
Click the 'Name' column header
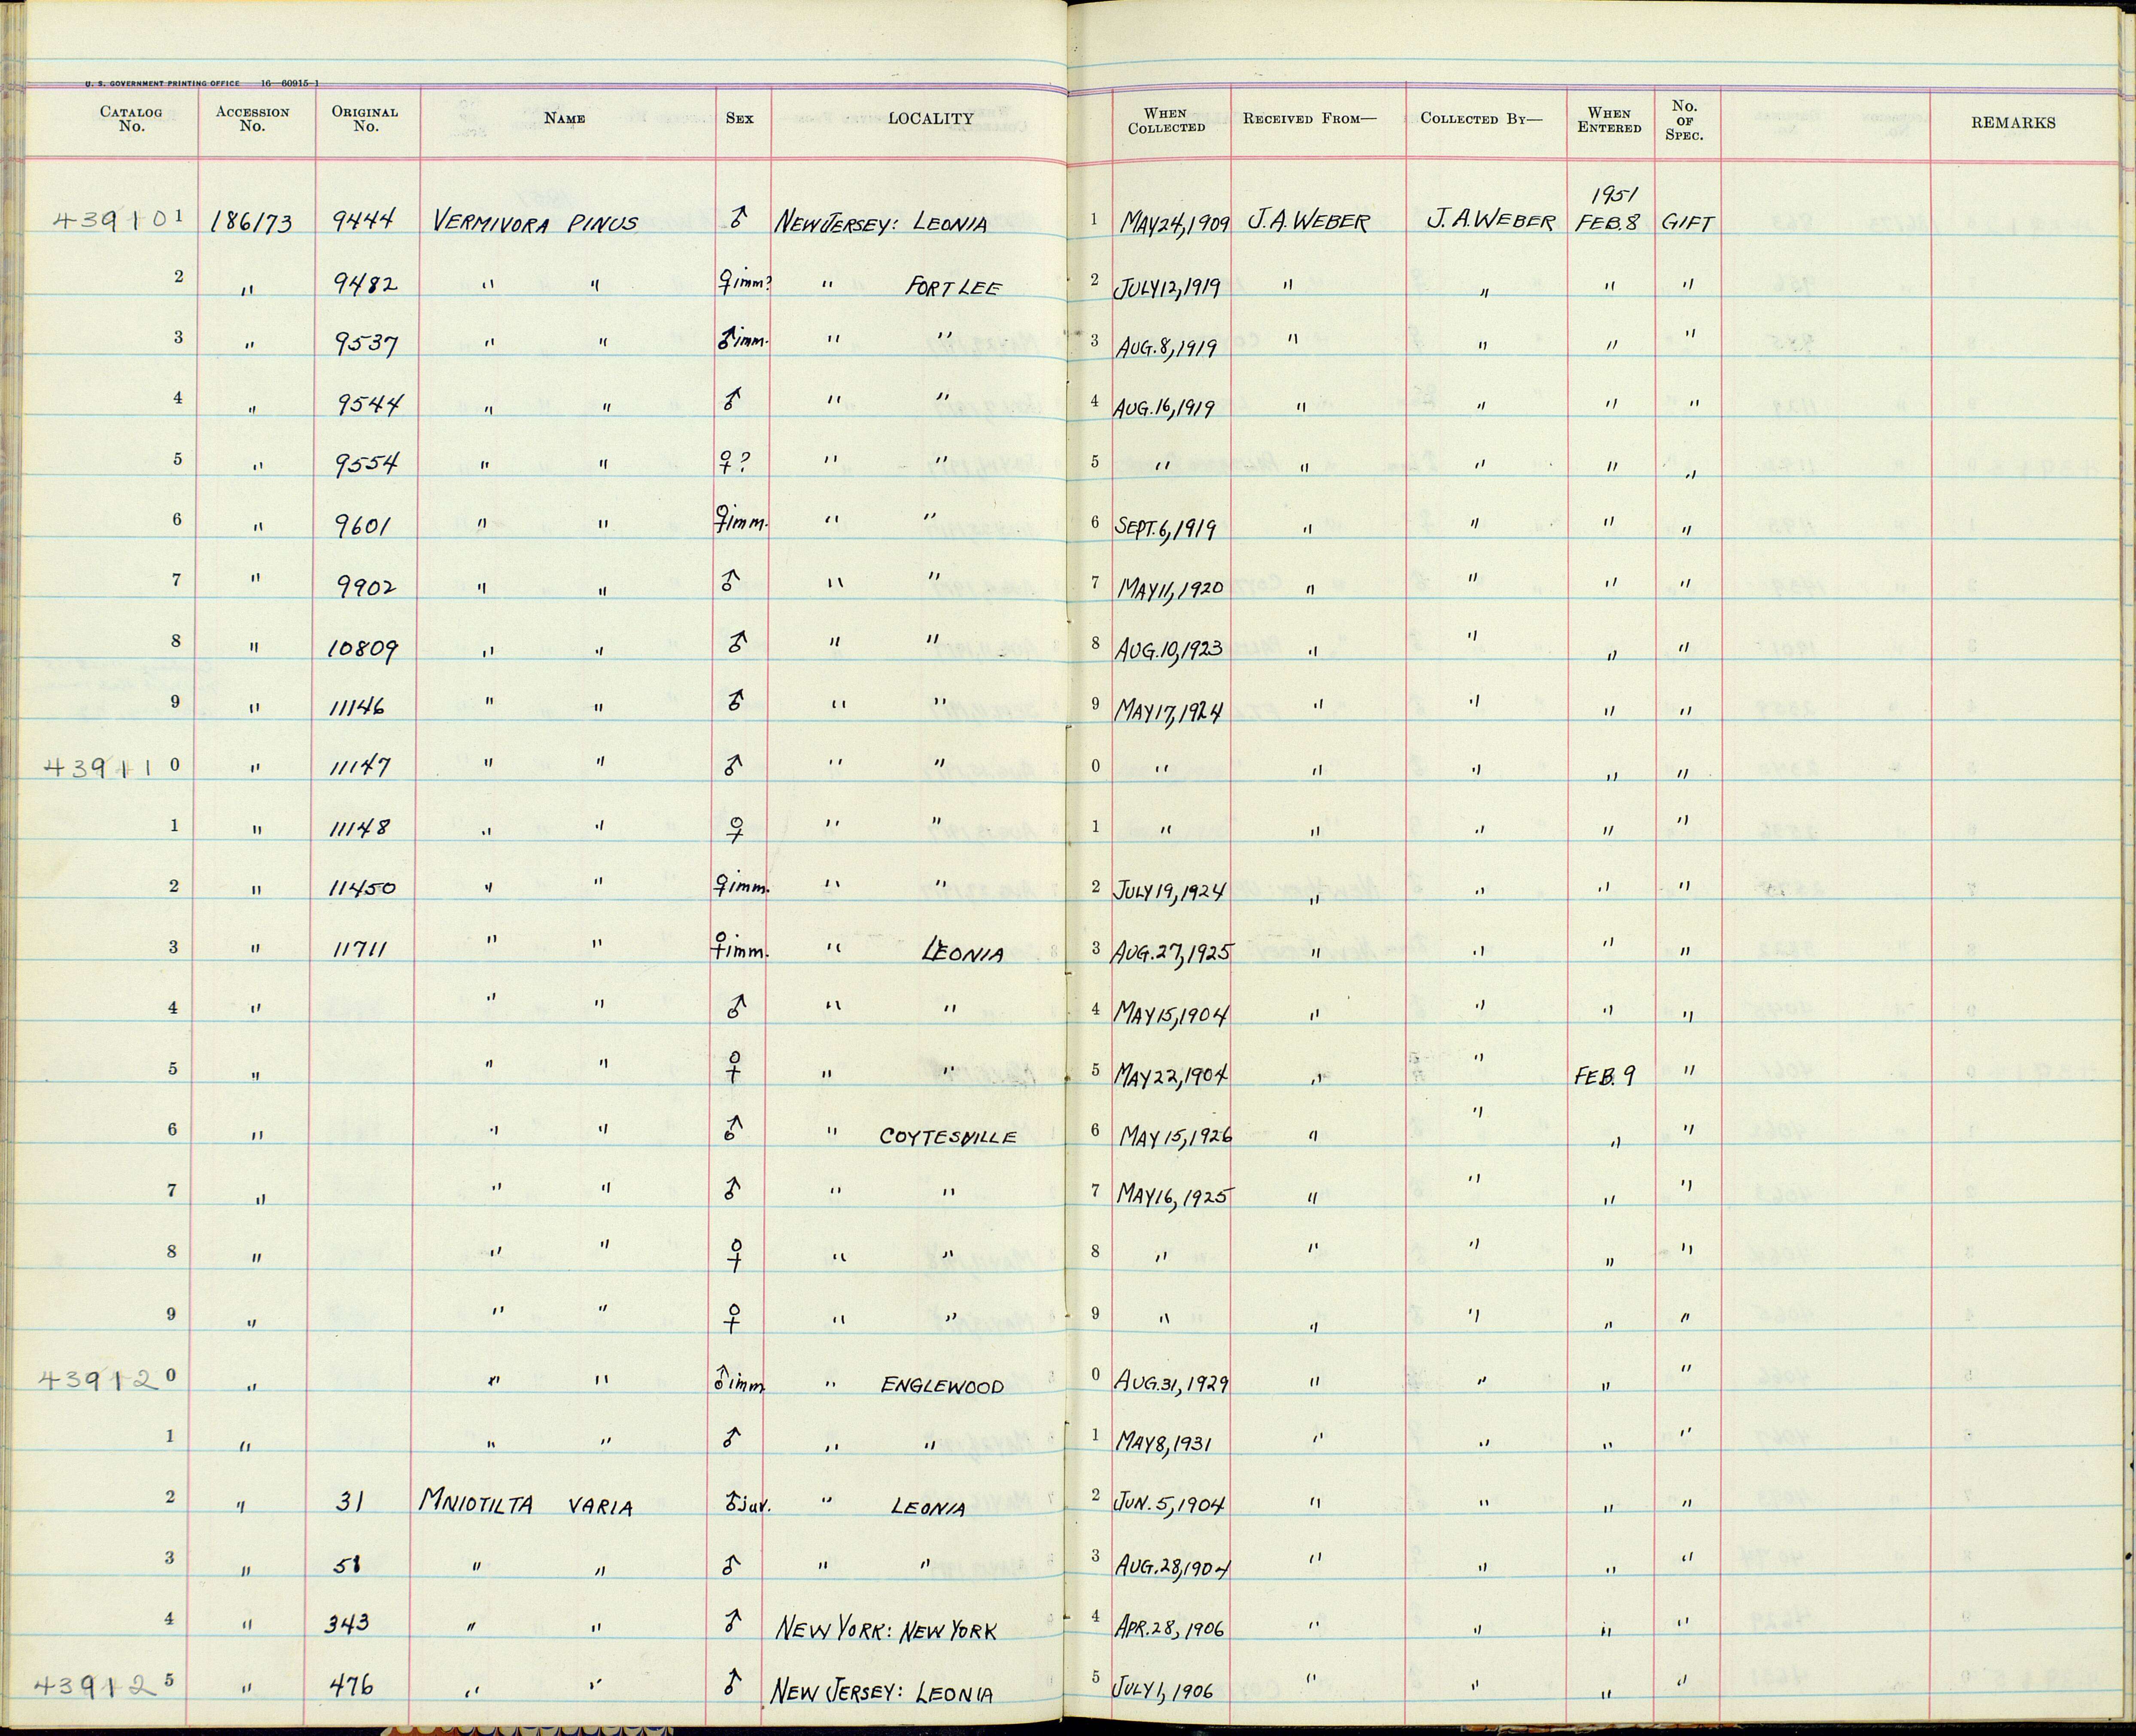(564, 118)
